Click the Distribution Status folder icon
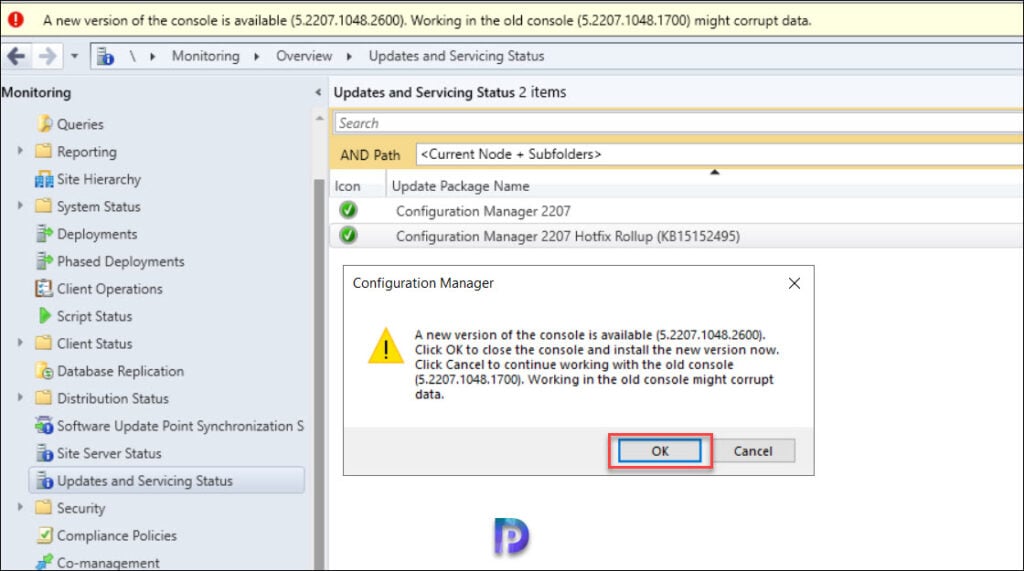 [x=44, y=398]
